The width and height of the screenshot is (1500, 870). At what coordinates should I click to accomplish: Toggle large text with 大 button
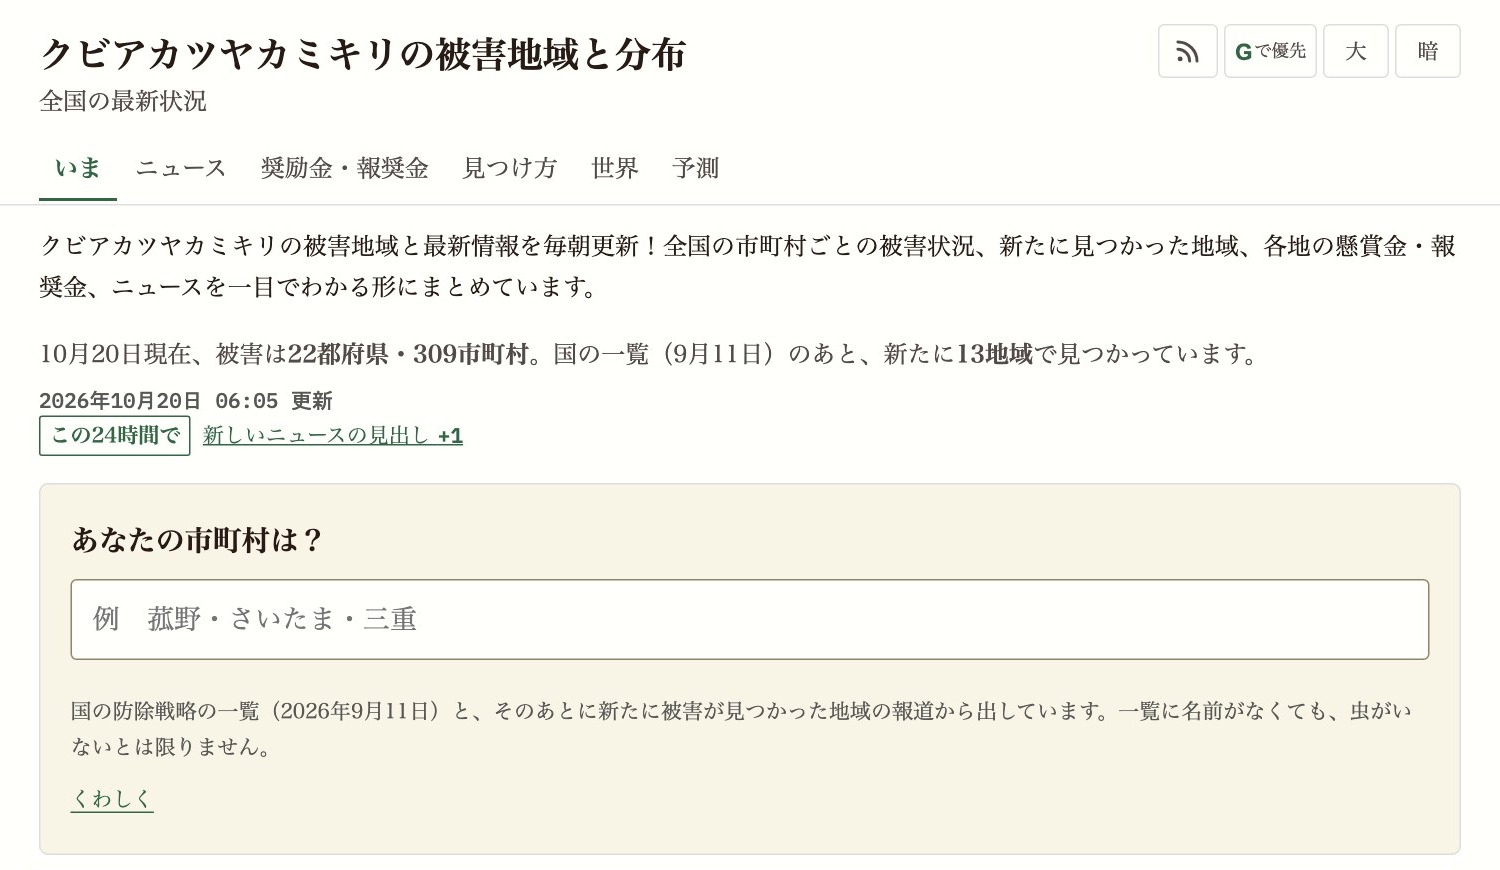tap(1355, 51)
